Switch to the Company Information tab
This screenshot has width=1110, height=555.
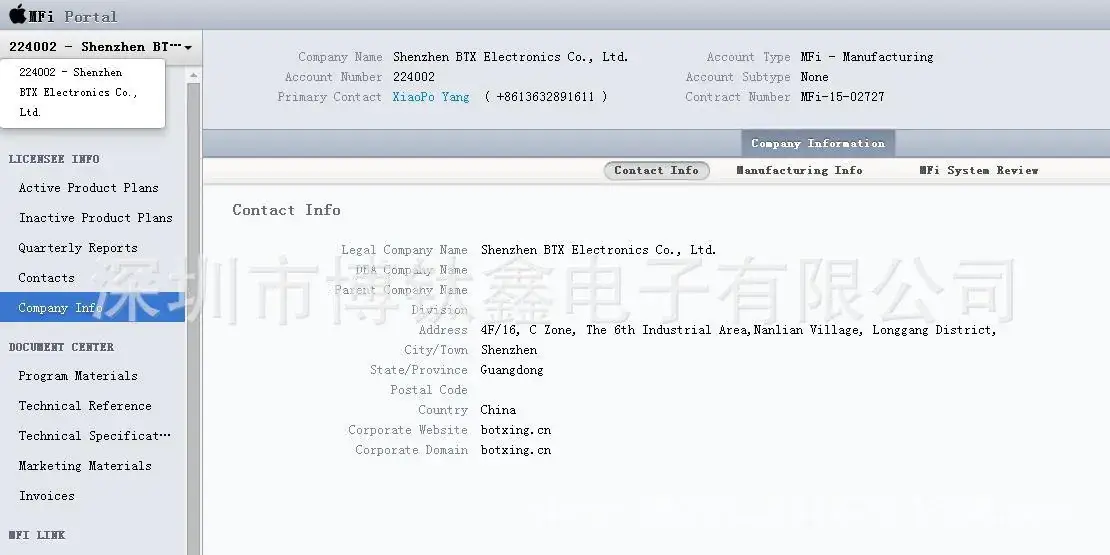(818, 143)
